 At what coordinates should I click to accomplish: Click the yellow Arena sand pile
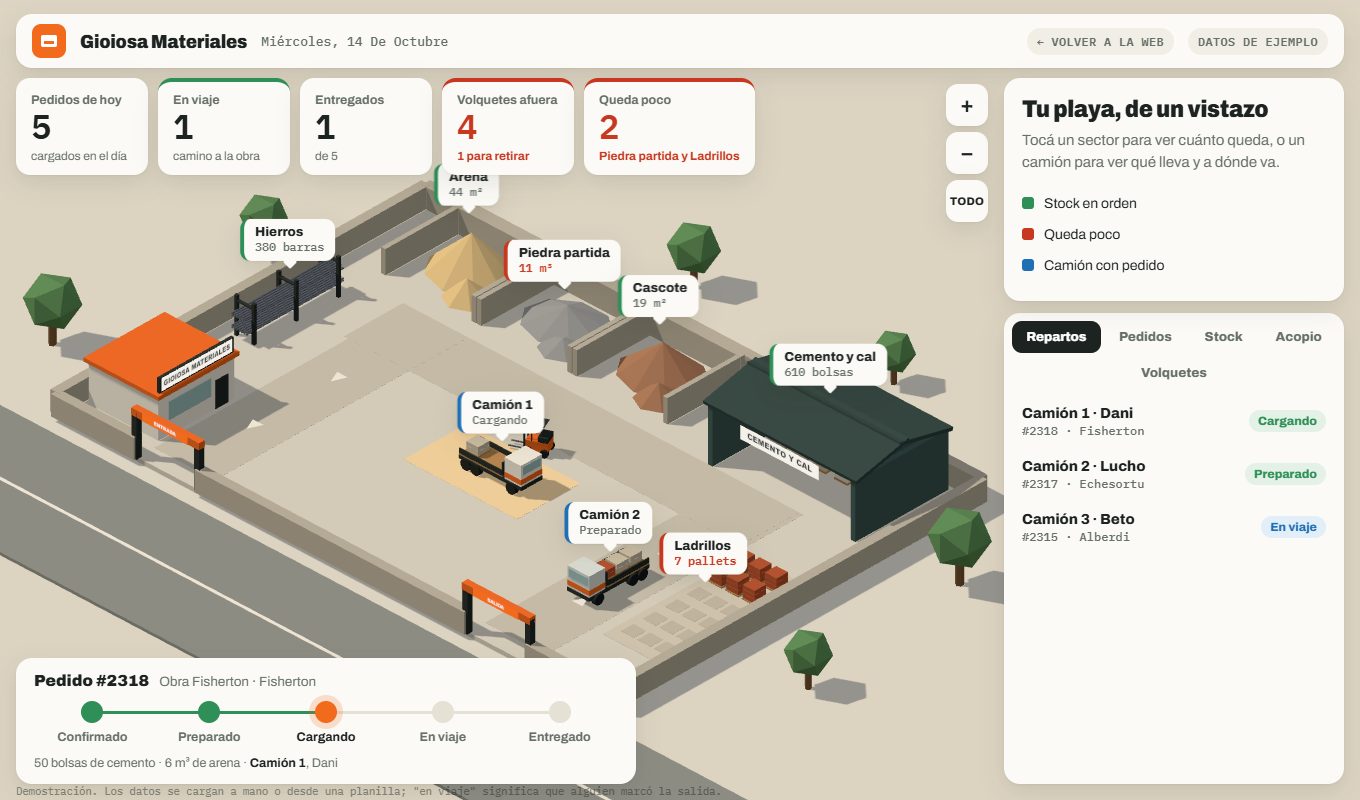tap(466, 268)
